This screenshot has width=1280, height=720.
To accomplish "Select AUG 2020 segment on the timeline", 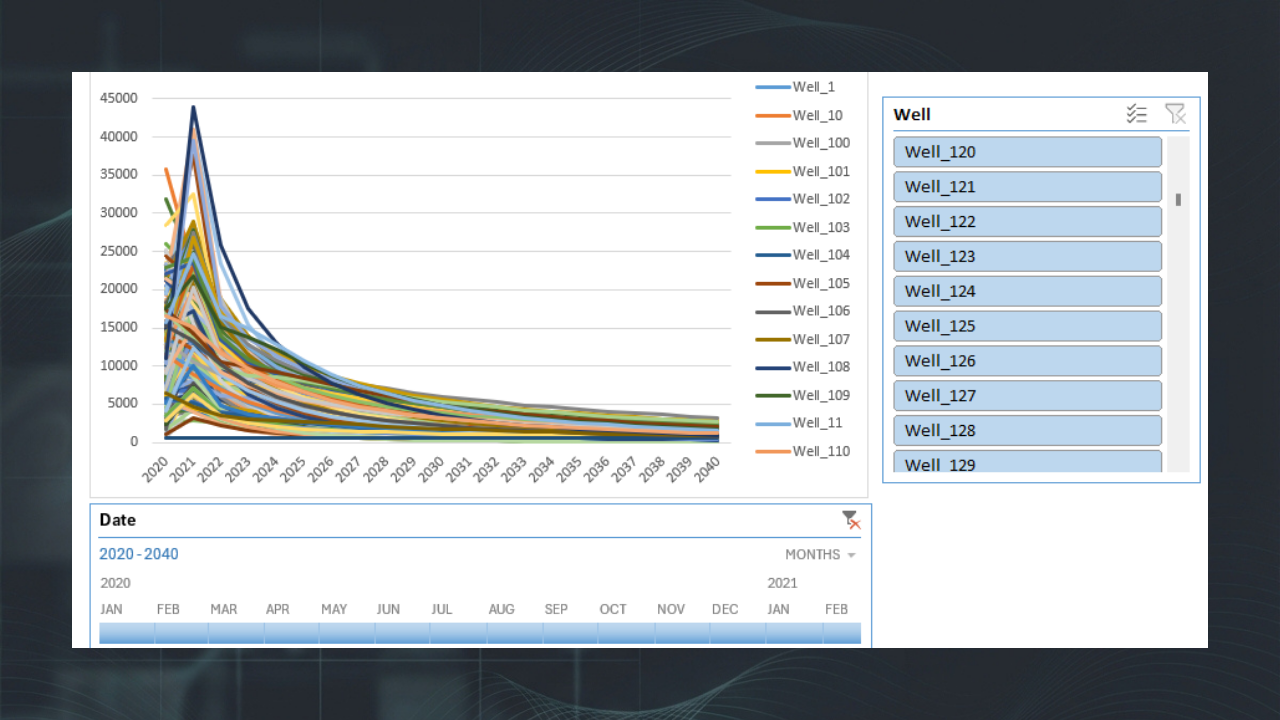I will click(515, 632).
